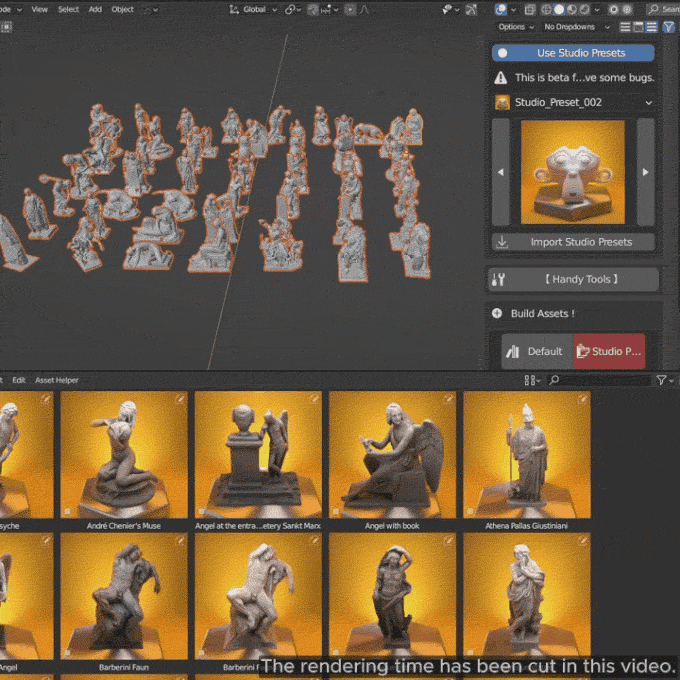Open the Handy Tools panel
The height and width of the screenshot is (680, 680).
(574, 279)
